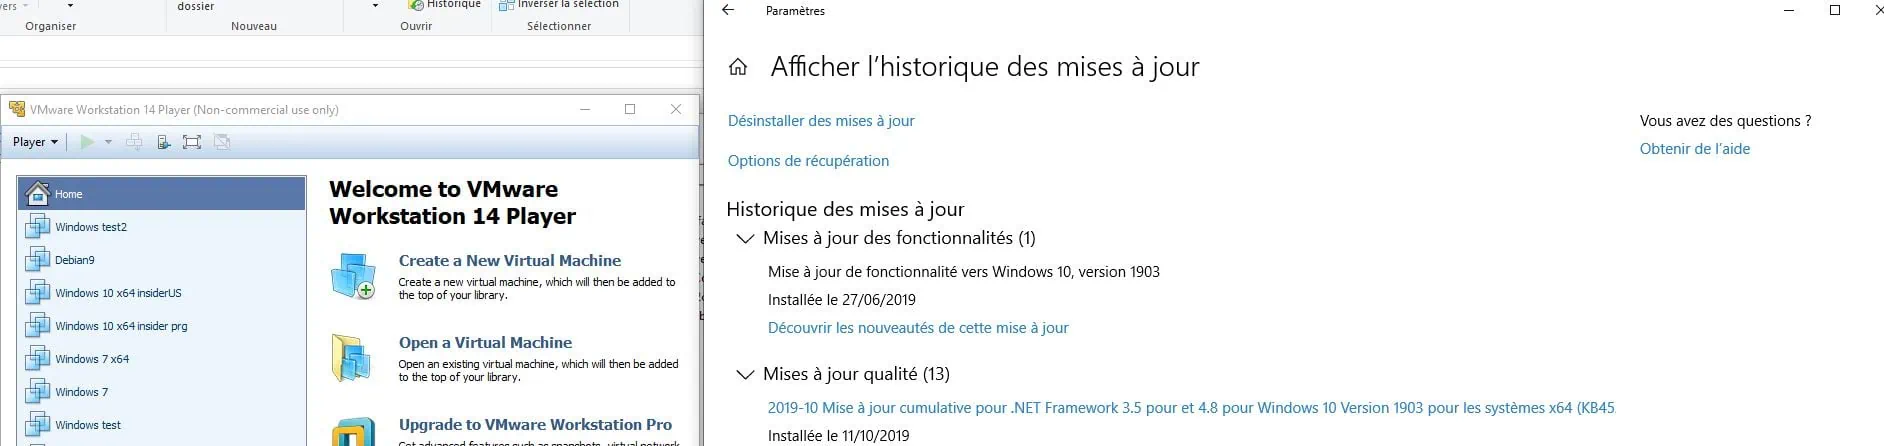Click Options de récupération link
The height and width of the screenshot is (446, 1884).
808,161
